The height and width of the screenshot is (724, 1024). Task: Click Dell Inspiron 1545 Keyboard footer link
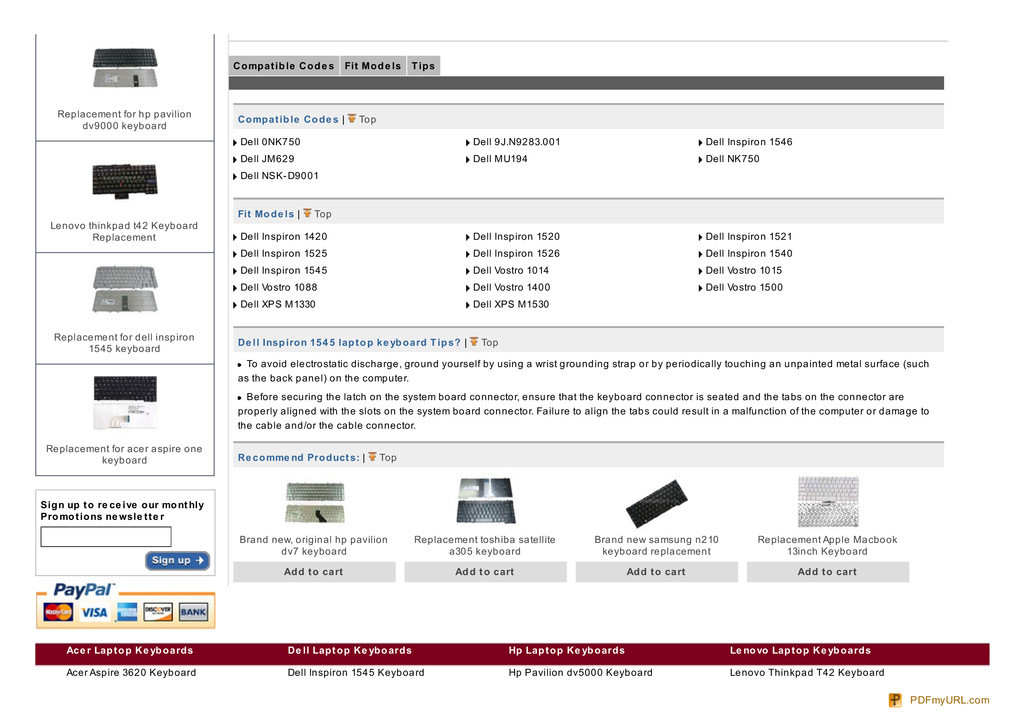356,672
